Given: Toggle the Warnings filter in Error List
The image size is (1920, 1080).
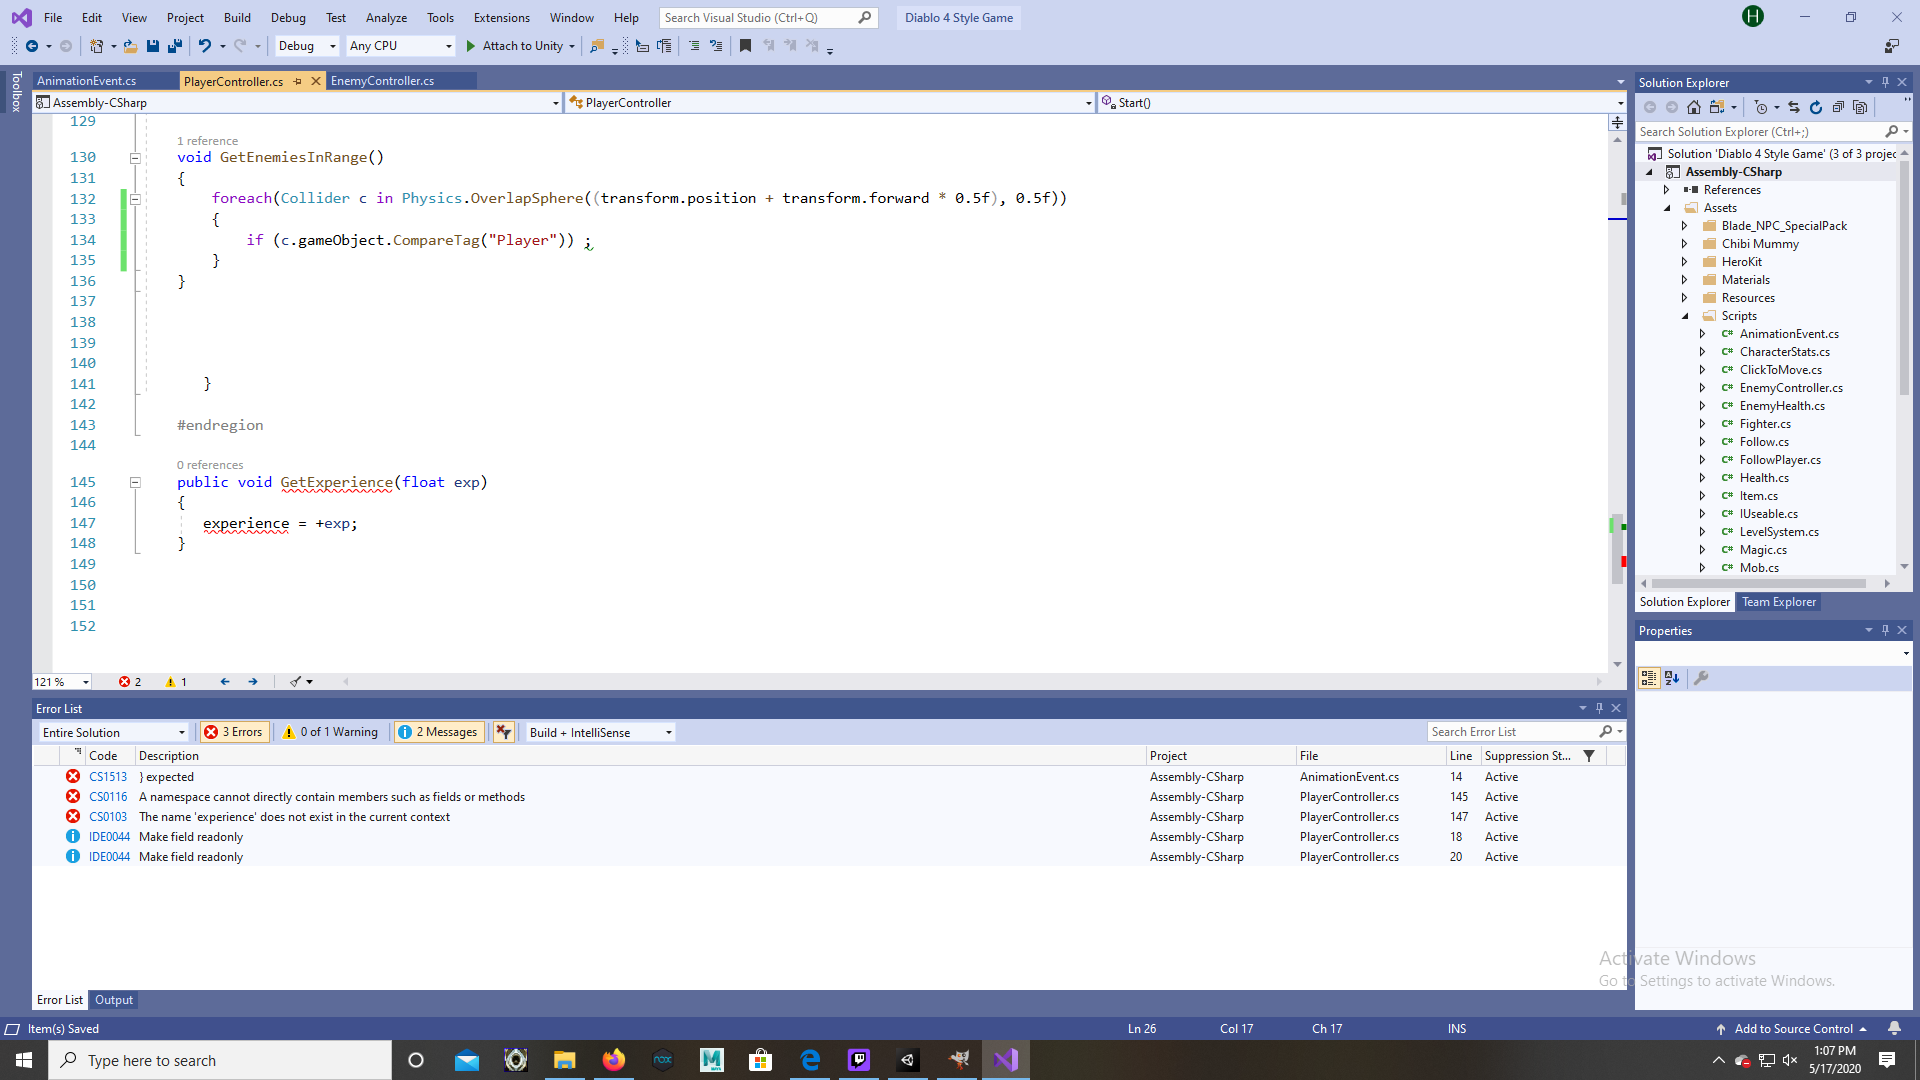Looking at the screenshot, I should [x=330, y=731].
